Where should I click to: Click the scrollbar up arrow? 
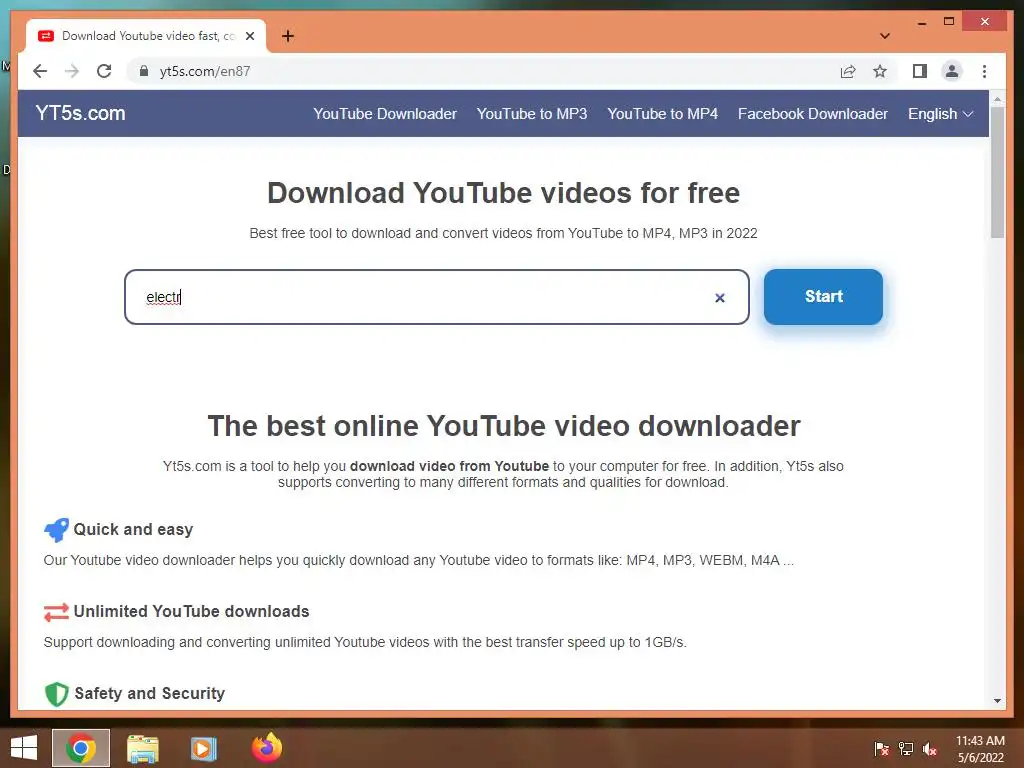(x=997, y=99)
